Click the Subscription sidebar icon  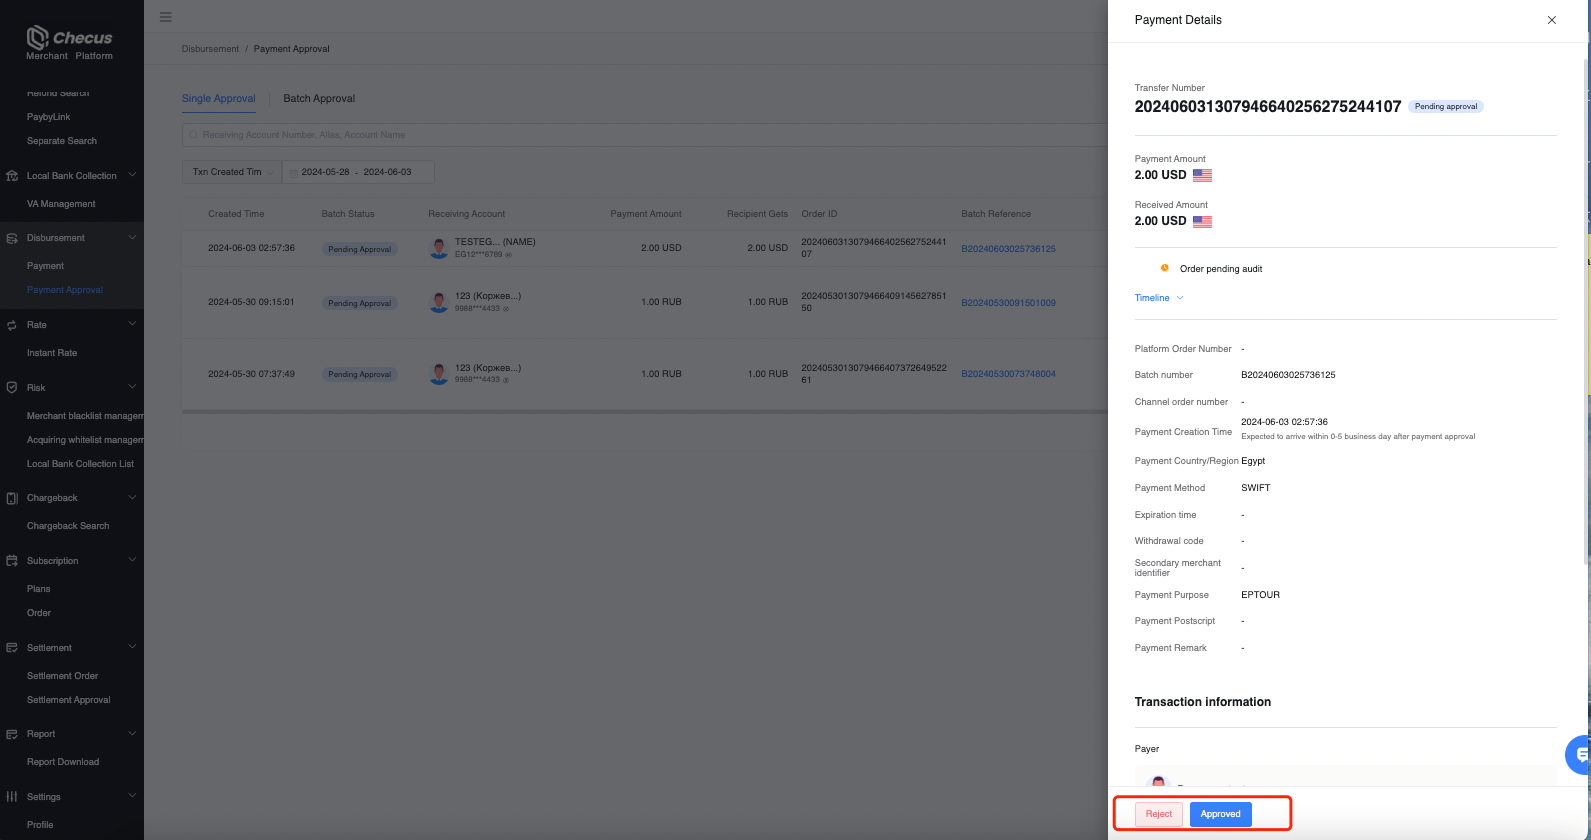tap(12, 561)
